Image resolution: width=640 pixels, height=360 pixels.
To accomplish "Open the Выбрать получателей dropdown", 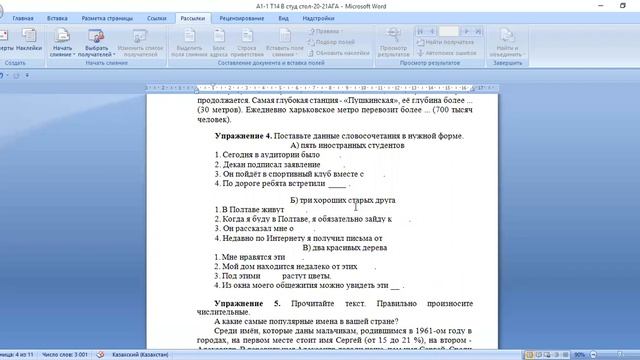I will tap(97, 42).
